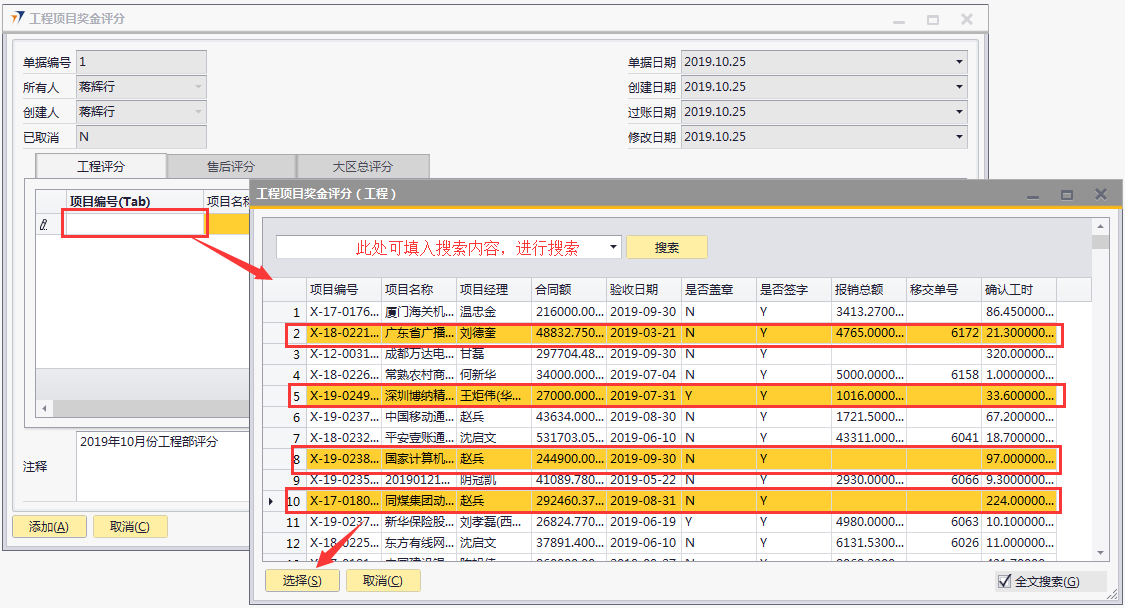1125x608 pixels.
Task: Click the up arrow of the dialog's vertical scrollbar
Action: (x=1100, y=227)
